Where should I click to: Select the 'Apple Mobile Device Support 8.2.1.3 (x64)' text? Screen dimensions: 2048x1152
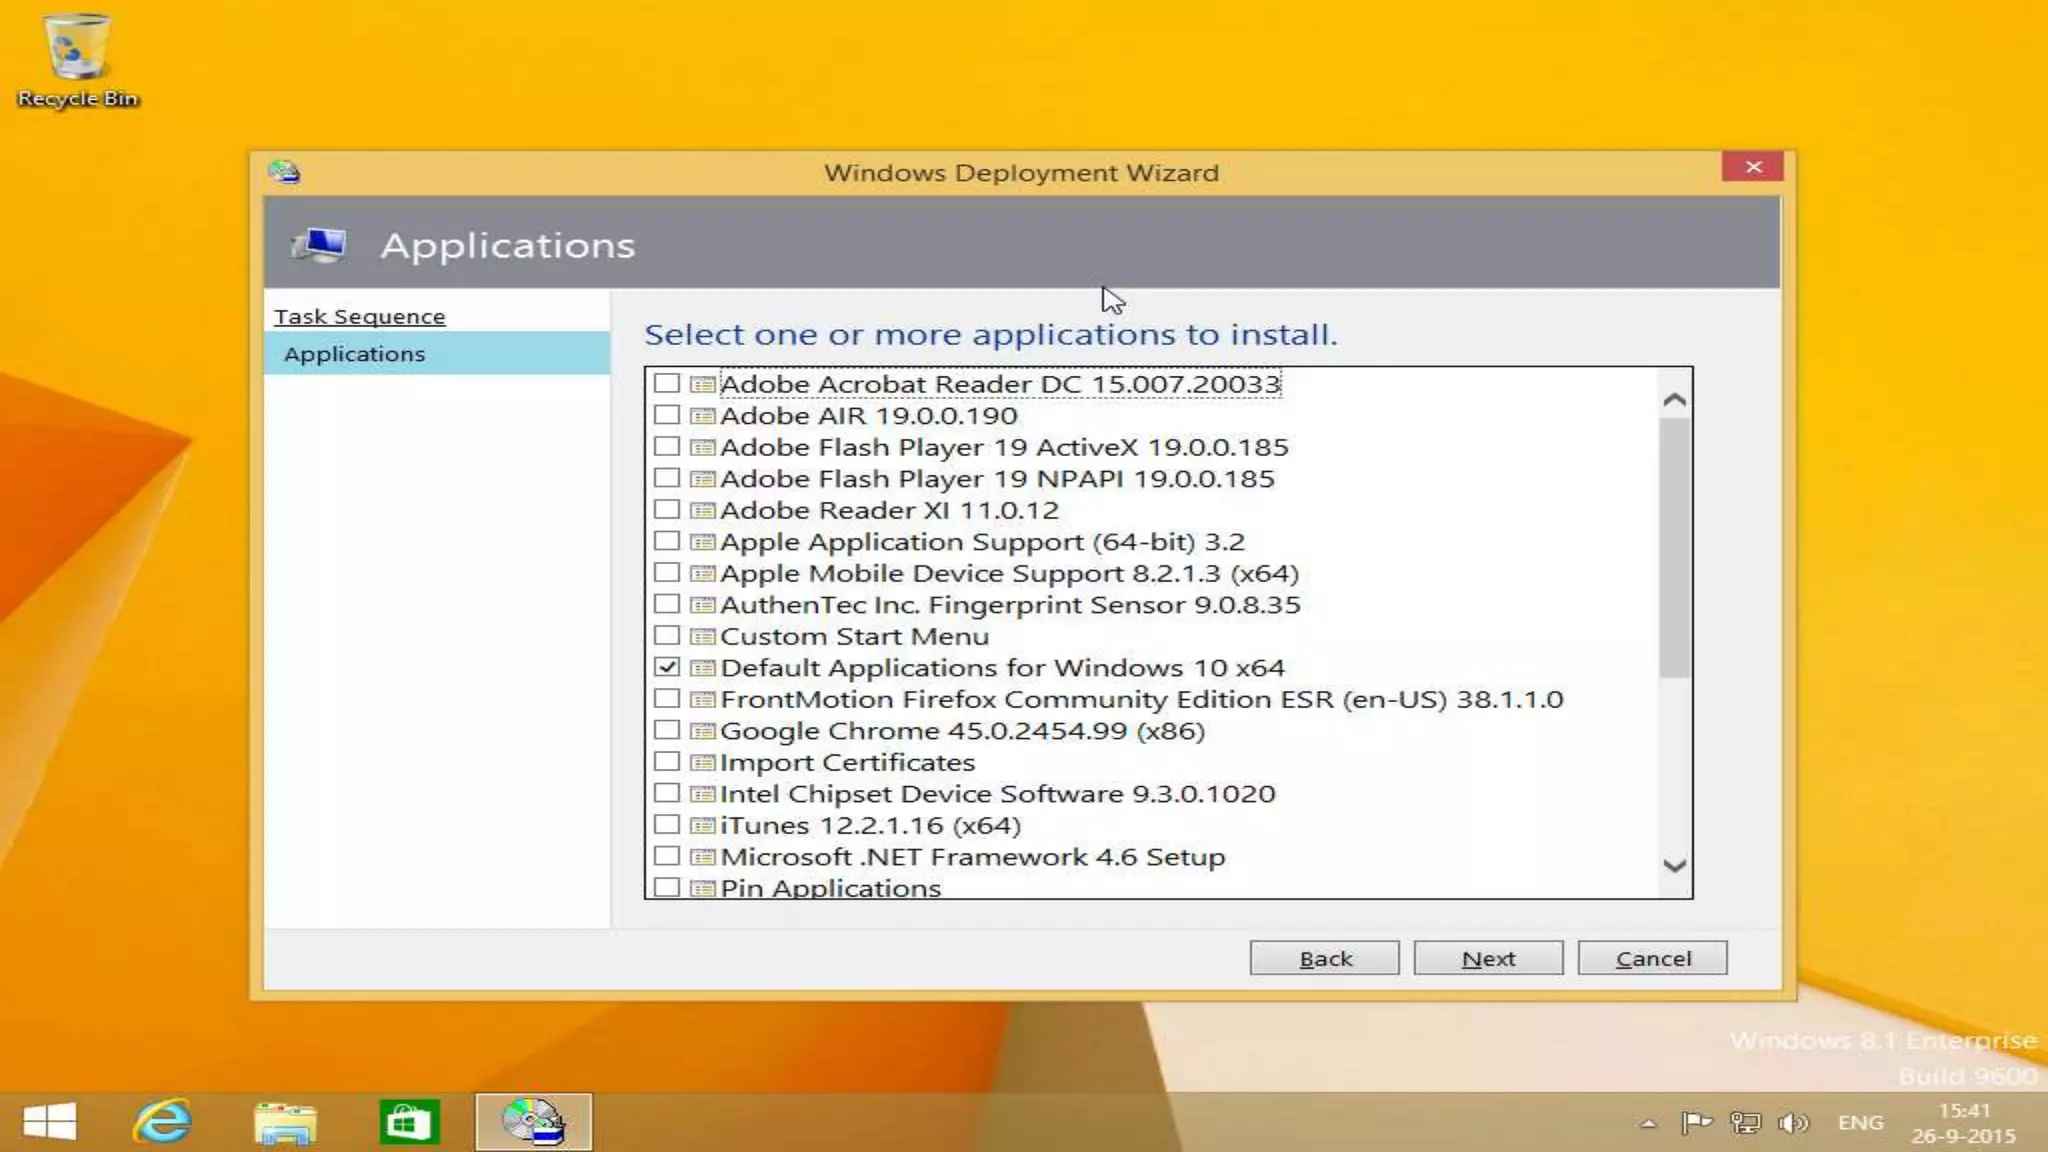point(1009,573)
